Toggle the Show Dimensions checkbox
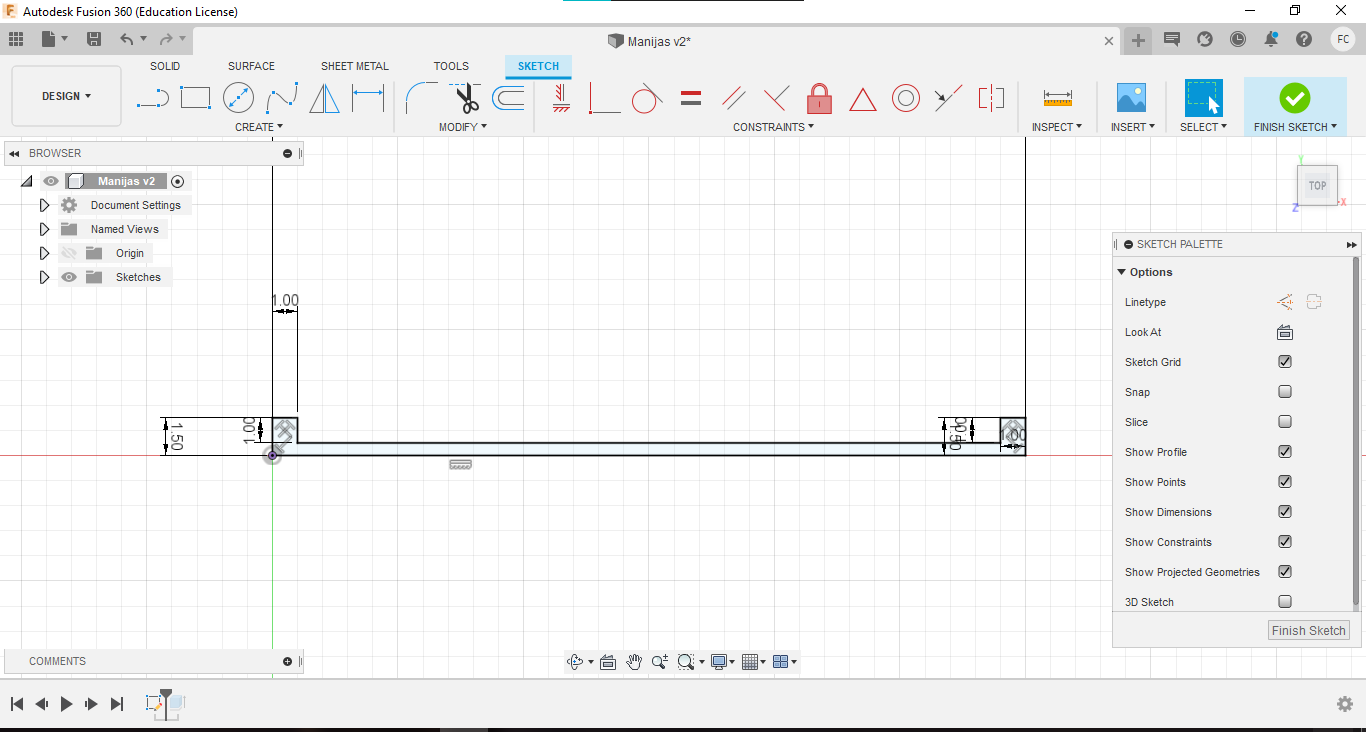1366x732 pixels. pos(1285,512)
